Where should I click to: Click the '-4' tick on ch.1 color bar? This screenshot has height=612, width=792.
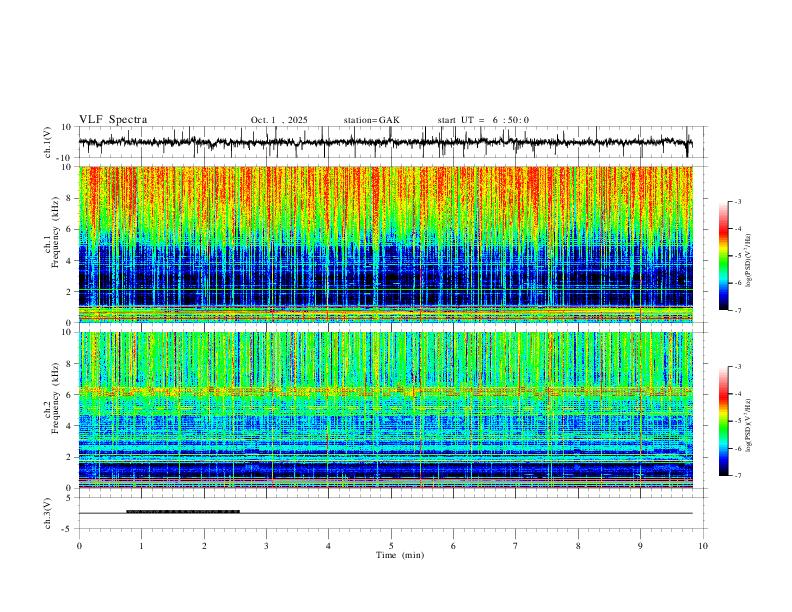click(x=738, y=229)
